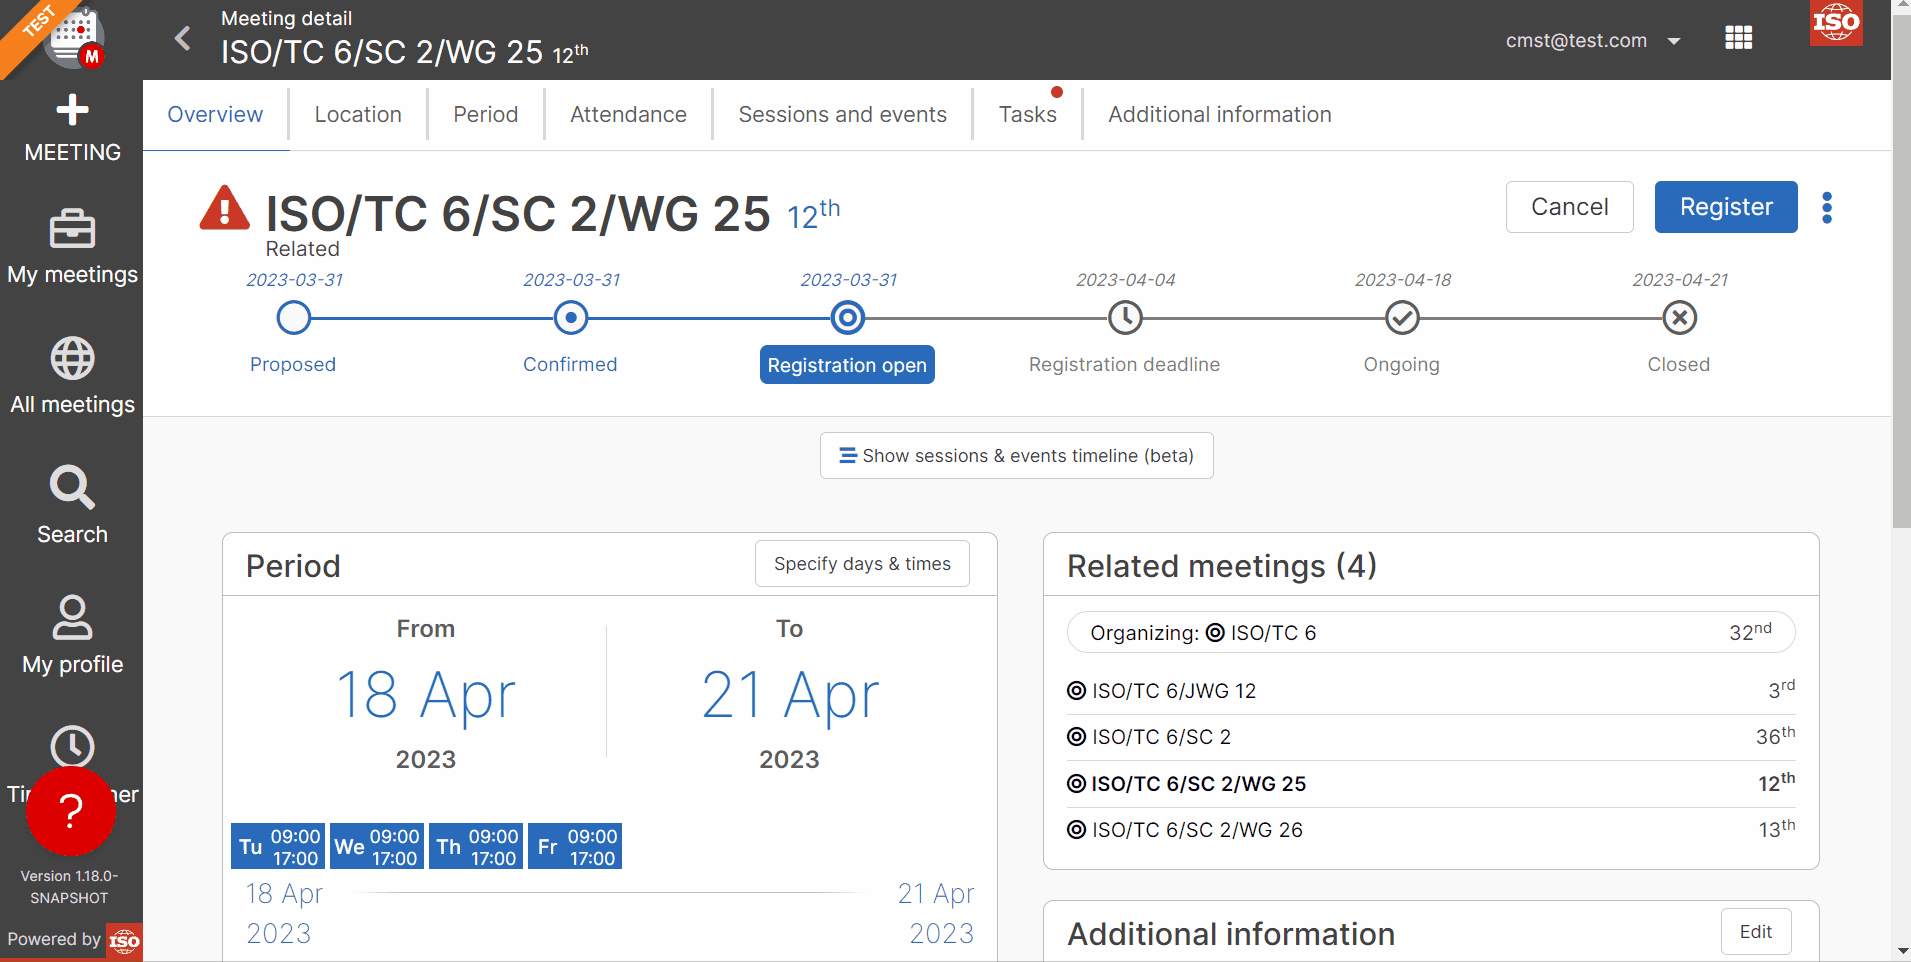
Task: Click the Related meetings (4) heading
Action: click(1222, 566)
